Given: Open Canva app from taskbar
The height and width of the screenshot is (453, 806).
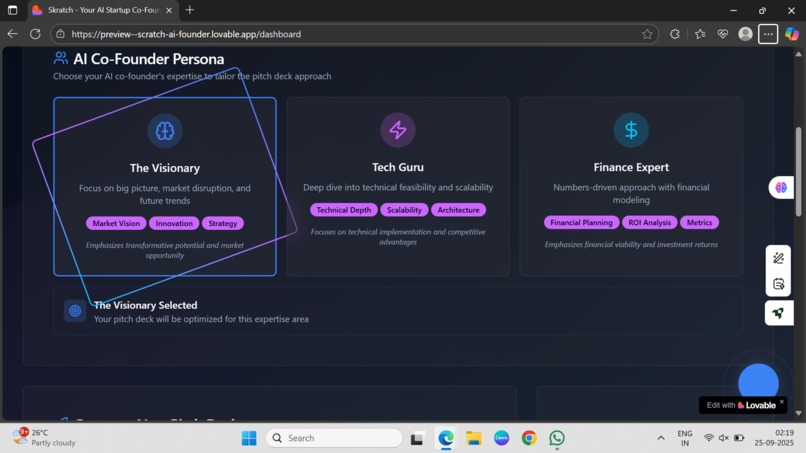Looking at the screenshot, I should pyautogui.click(x=501, y=438).
